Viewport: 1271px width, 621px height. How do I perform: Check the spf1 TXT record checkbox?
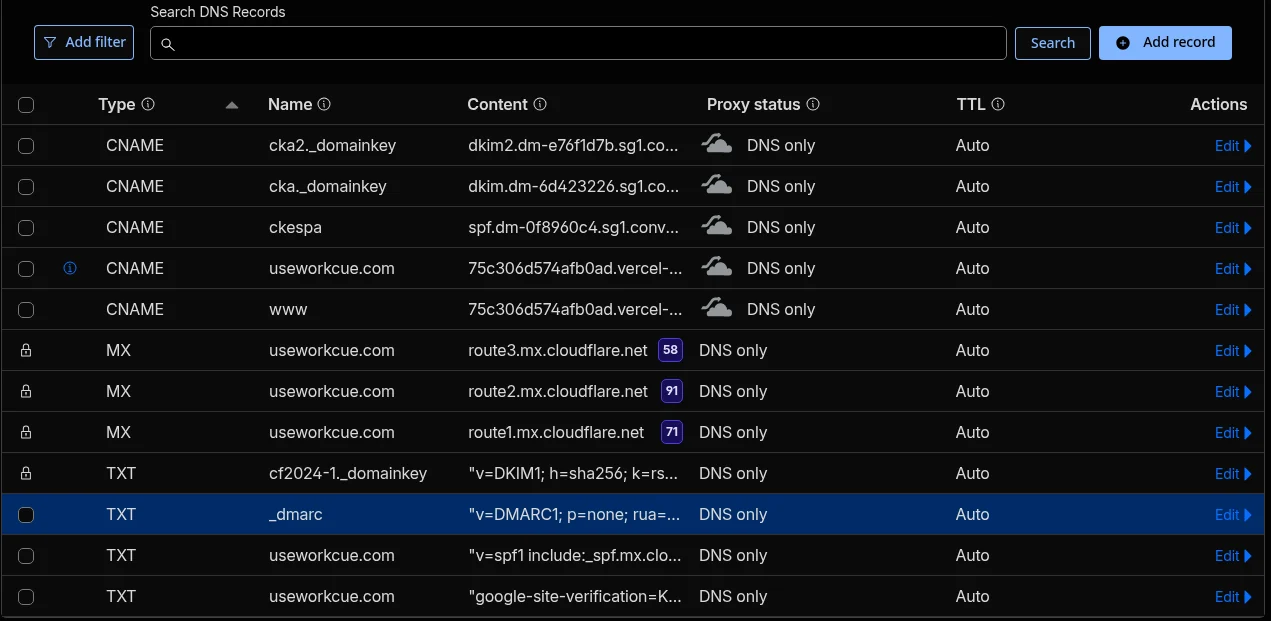coord(26,556)
